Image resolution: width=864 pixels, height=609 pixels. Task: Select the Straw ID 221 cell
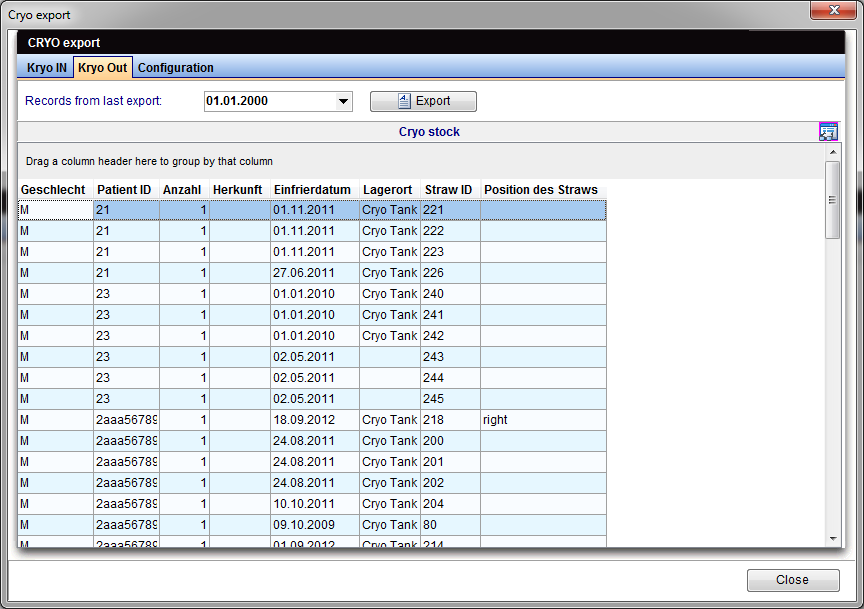(450, 210)
